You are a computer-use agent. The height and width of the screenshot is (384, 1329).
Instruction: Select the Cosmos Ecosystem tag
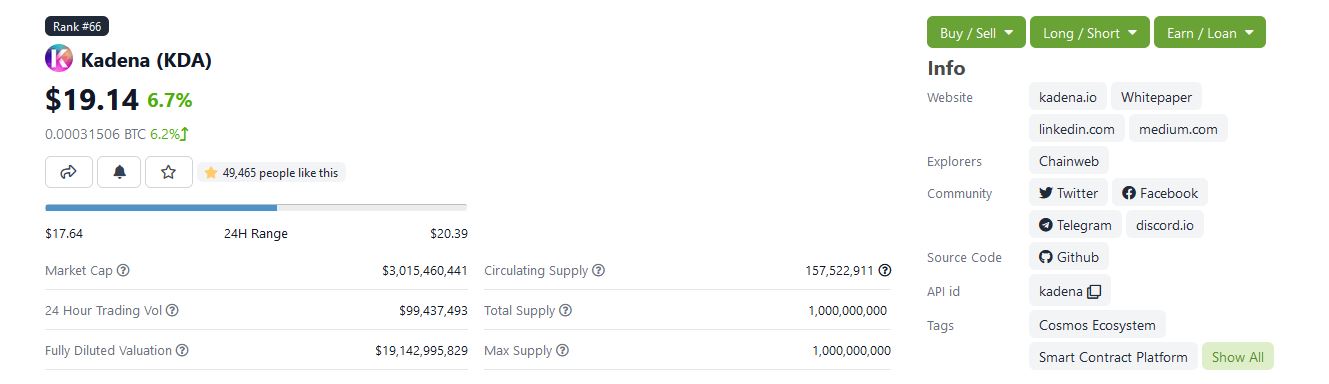pos(1097,325)
